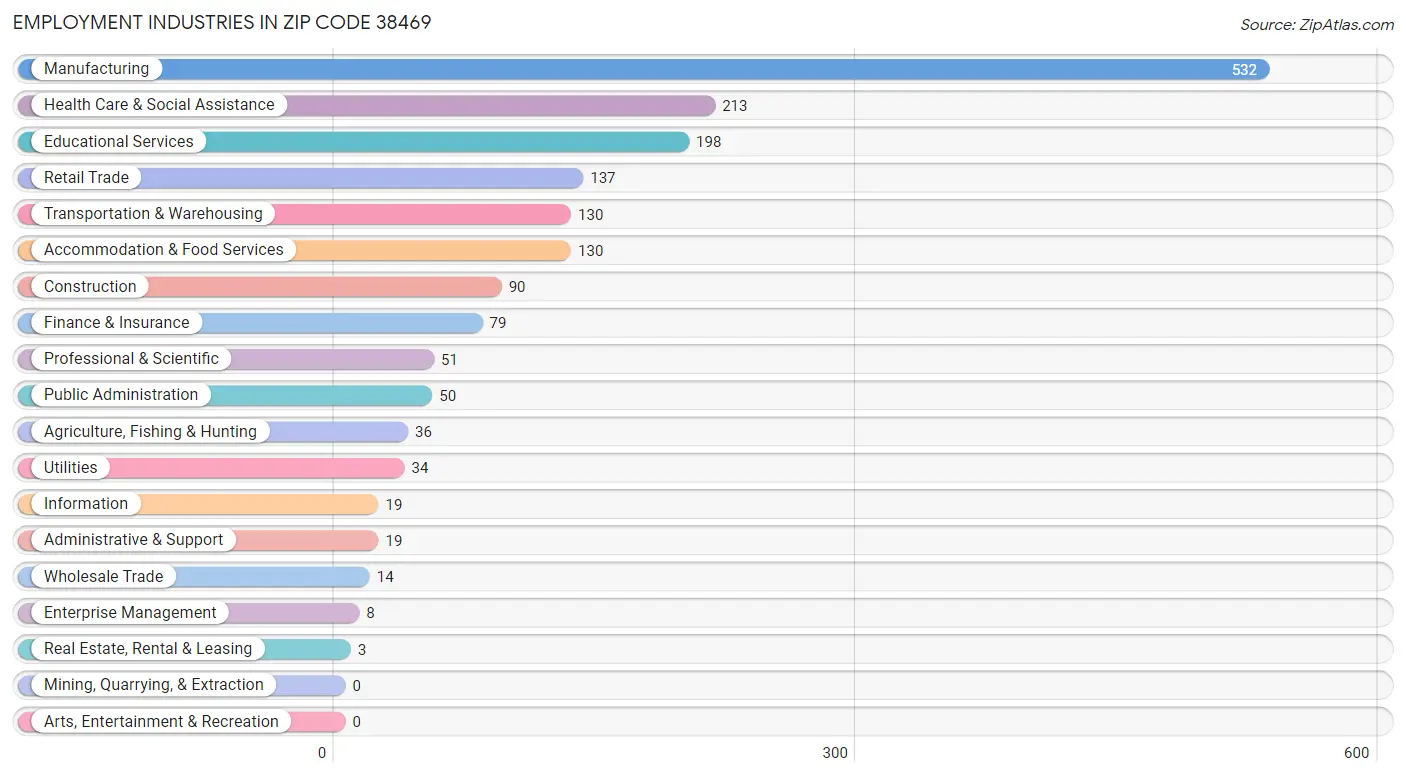
Task: Click the 300 axis tick label
Action: (835, 753)
